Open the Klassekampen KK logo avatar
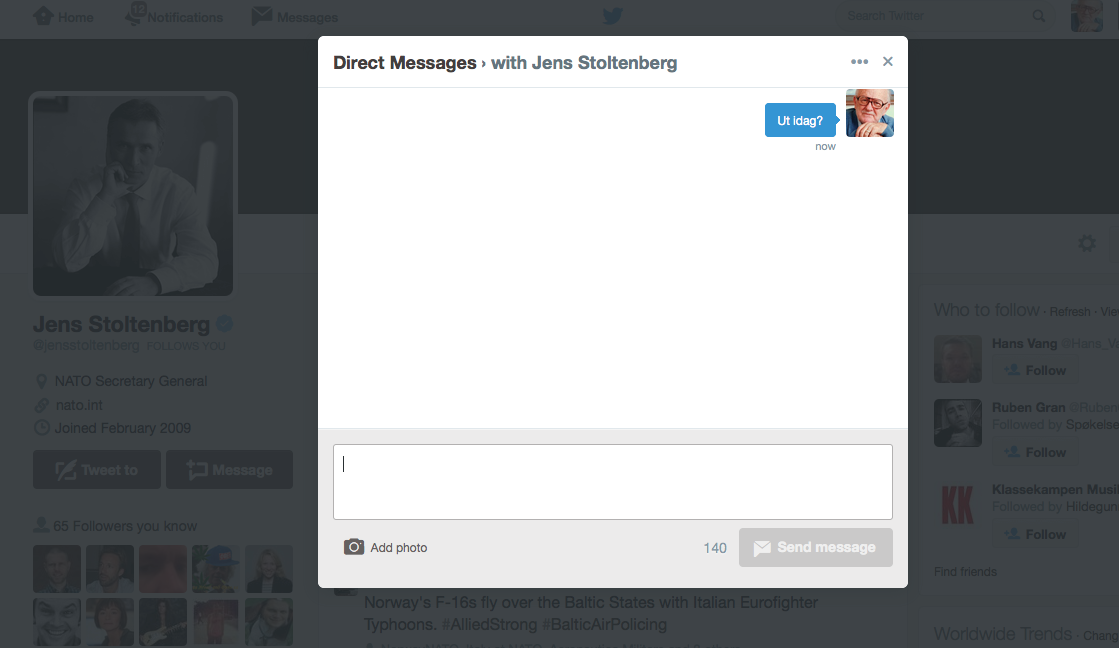This screenshot has height=648, width=1119. pos(958,505)
